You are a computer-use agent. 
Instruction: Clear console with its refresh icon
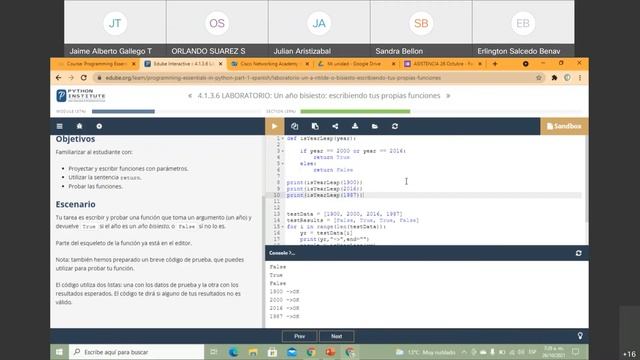tap(578, 253)
